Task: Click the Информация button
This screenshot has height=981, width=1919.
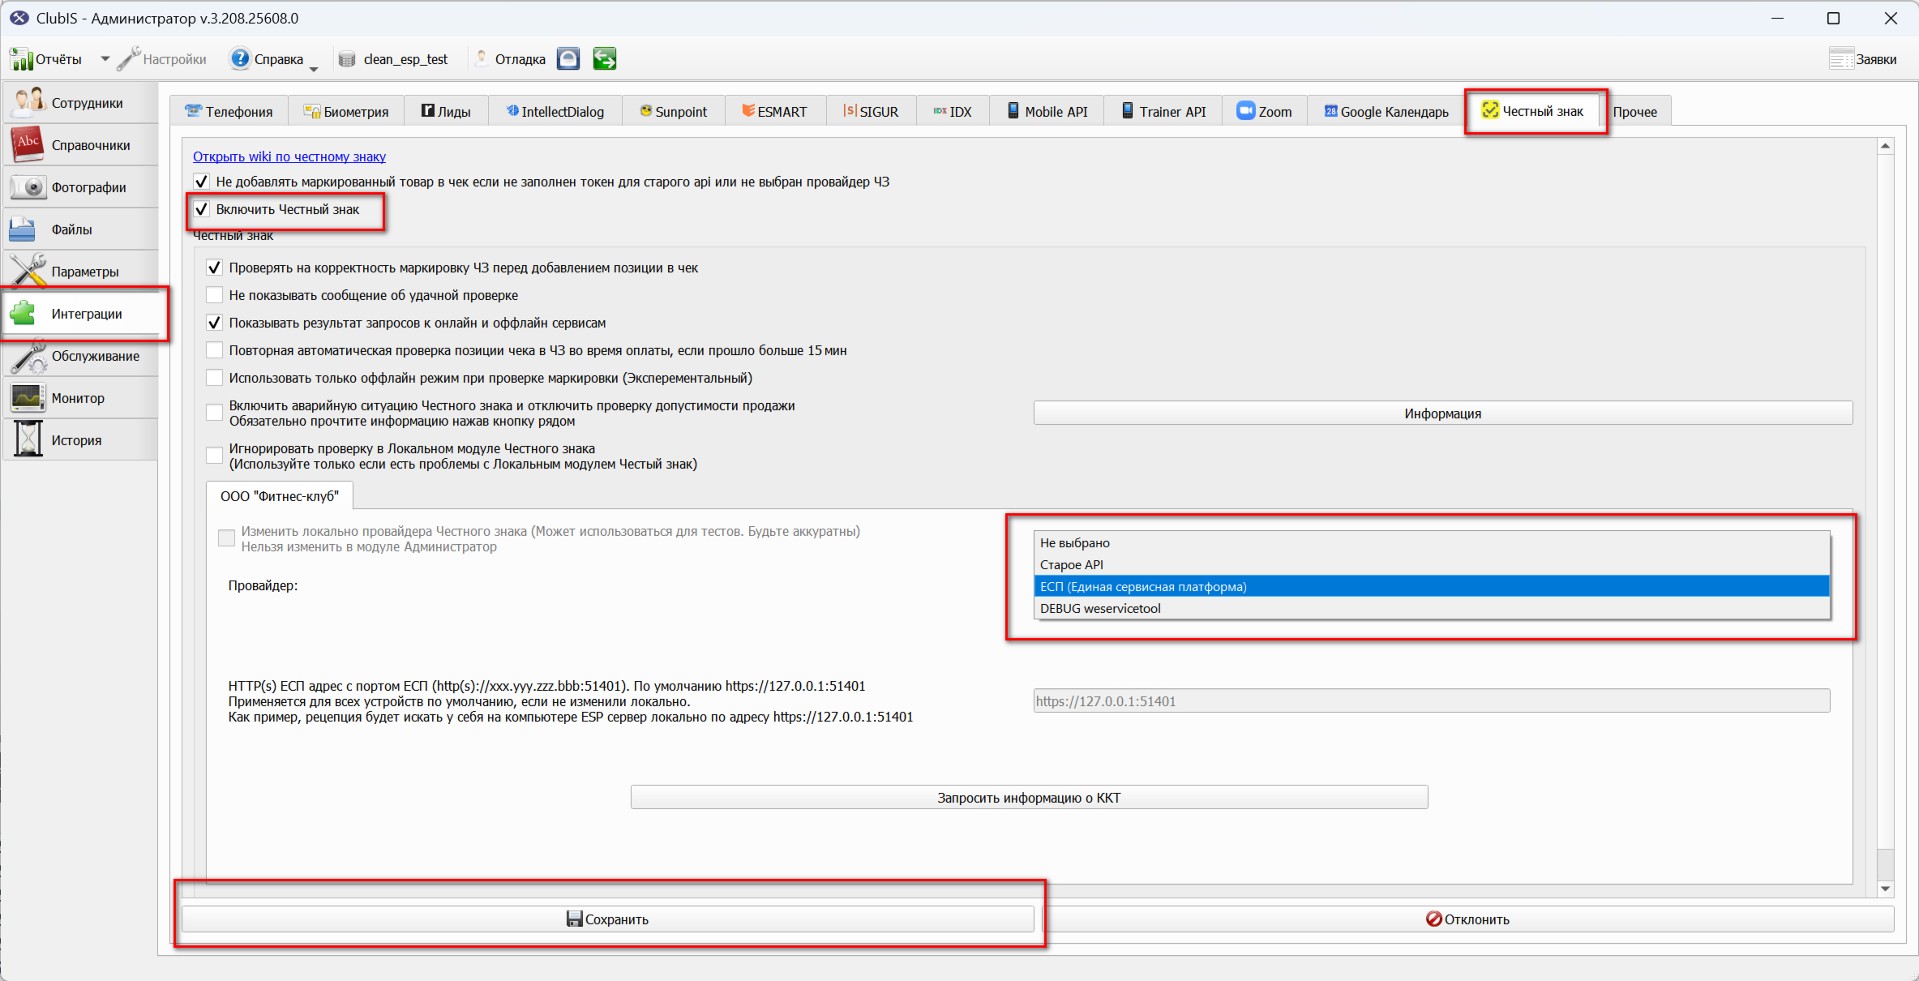Action: pos(1443,413)
